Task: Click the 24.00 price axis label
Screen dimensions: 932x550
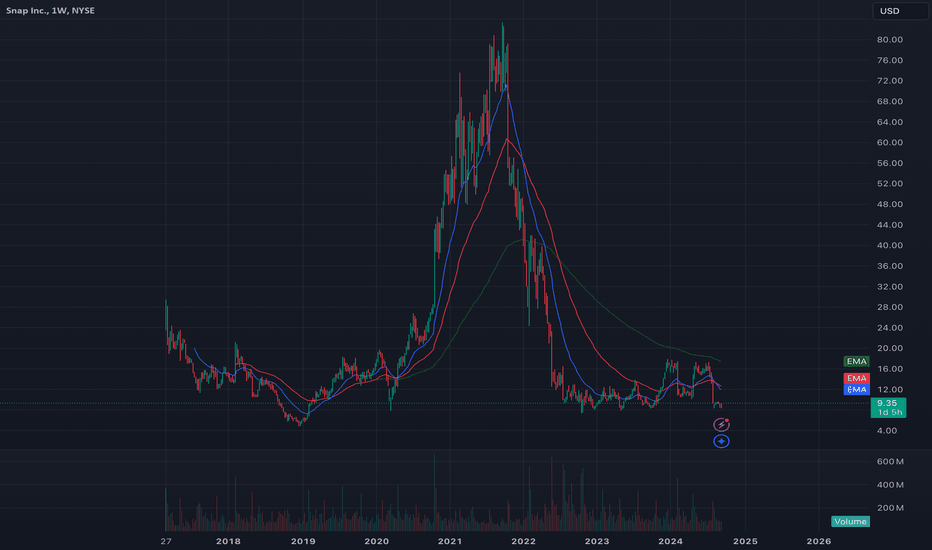Action: (890, 328)
